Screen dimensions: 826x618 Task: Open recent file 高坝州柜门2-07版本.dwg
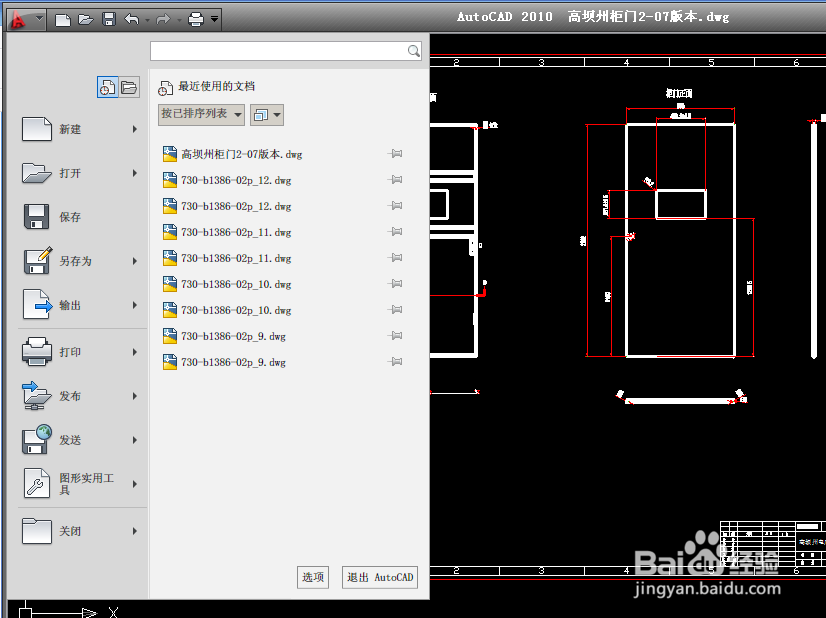click(242, 154)
